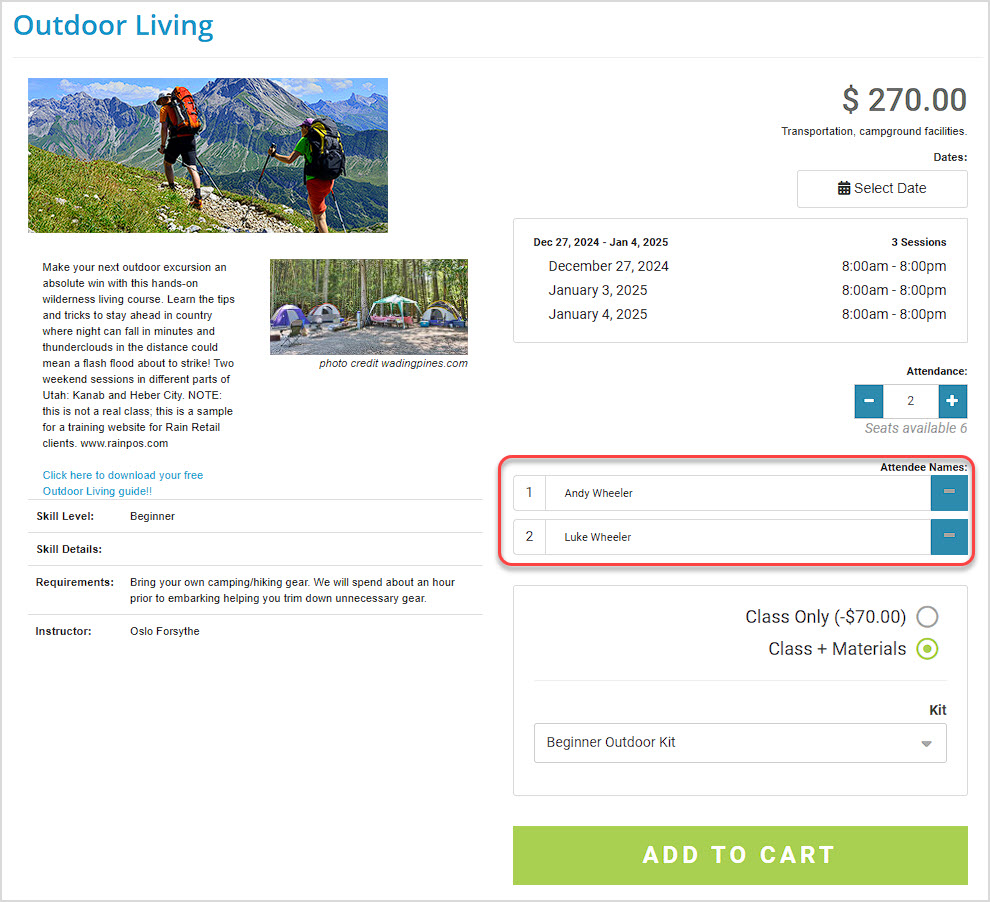990x902 pixels.
Task: Remove attendee Luke Wheeler
Action: (x=949, y=537)
